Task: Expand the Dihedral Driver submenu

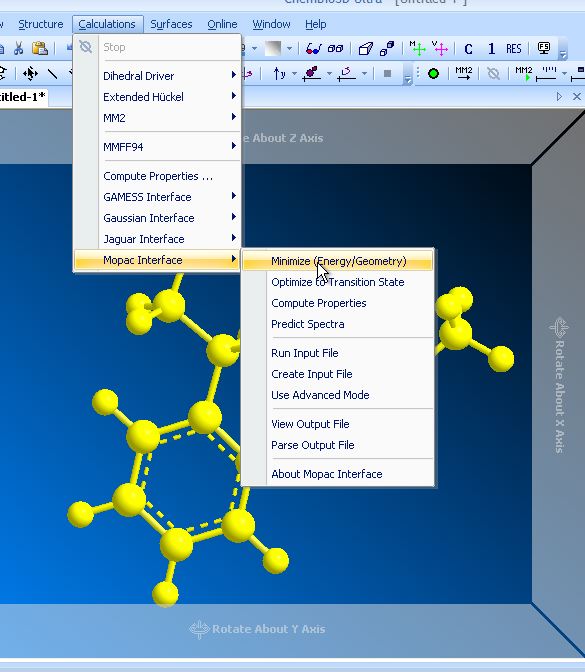Action: (x=157, y=76)
